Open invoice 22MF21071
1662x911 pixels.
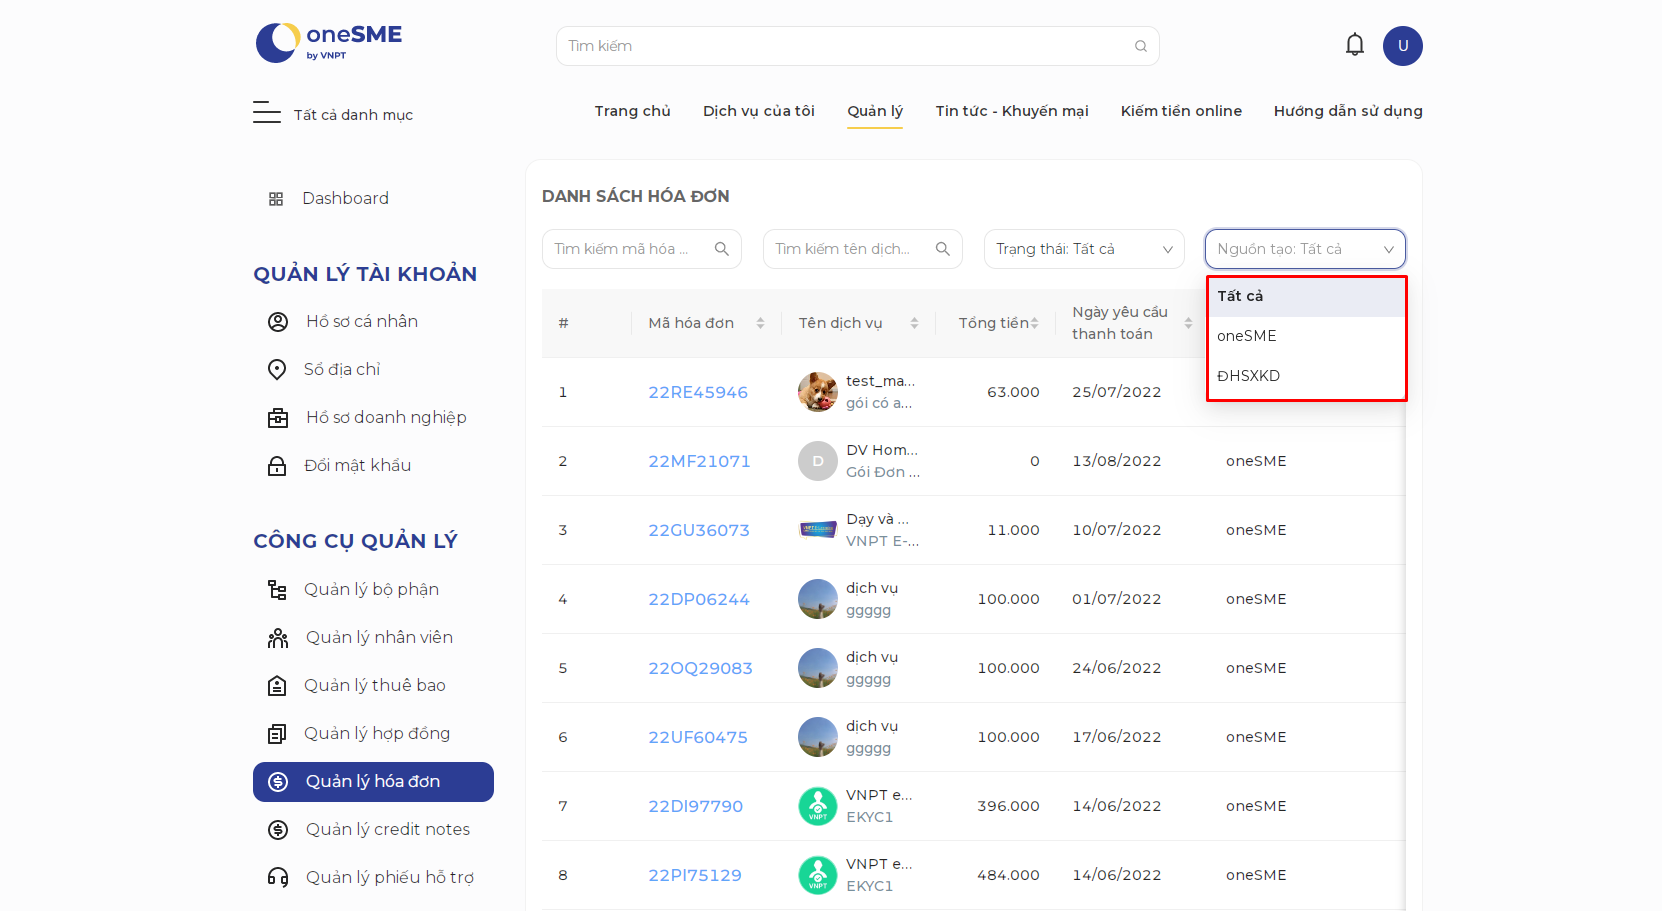(x=699, y=461)
